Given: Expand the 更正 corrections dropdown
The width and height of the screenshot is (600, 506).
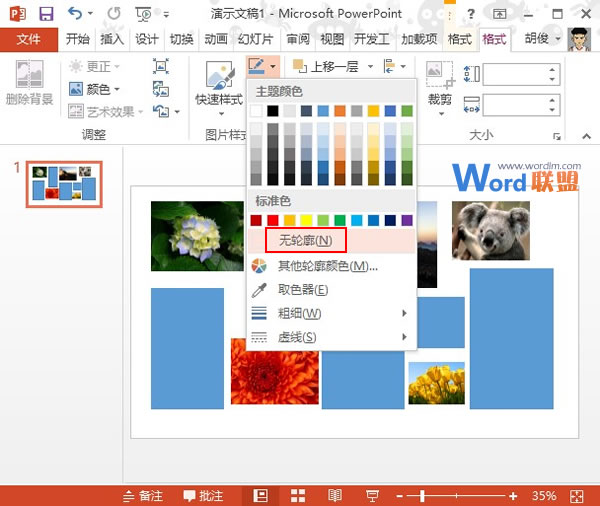Looking at the screenshot, I should 117,67.
